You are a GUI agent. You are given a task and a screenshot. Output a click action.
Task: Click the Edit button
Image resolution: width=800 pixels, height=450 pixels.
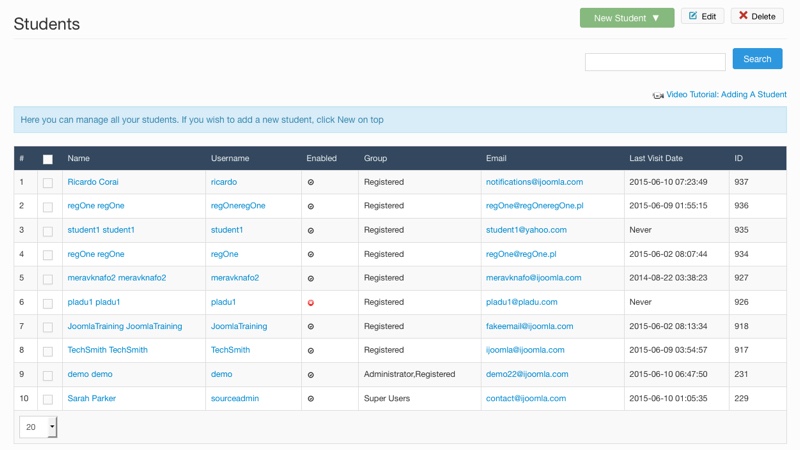[x=703, y=16]
